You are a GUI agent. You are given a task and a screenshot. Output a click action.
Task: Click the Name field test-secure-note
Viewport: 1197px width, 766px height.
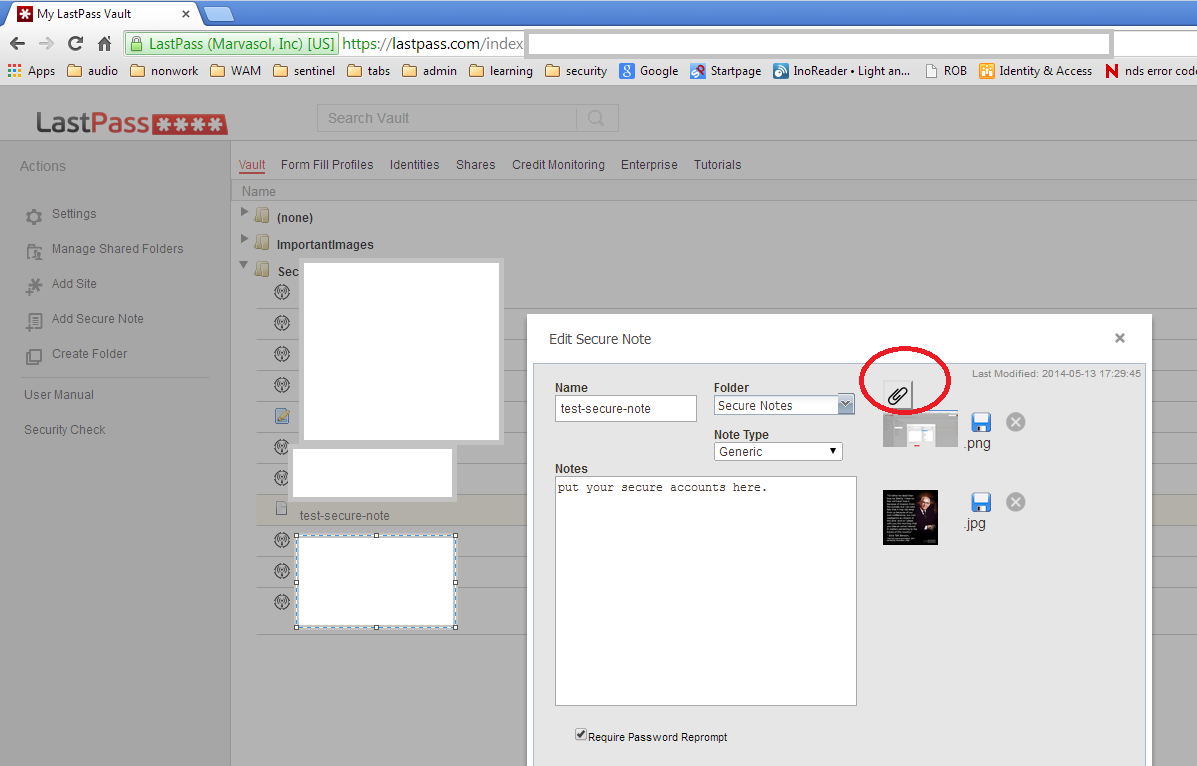coord(625,409)
